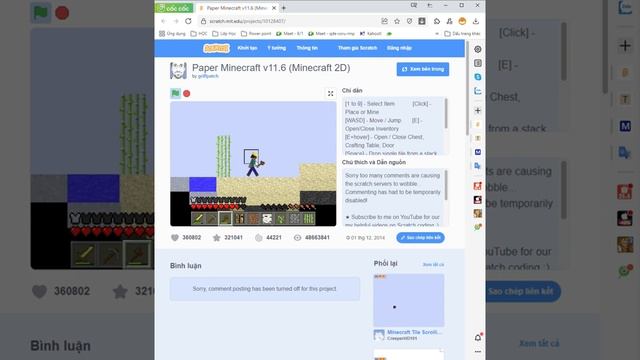This screenshot has height=360, width=640.
Task: Open the 'Minecraft Tile Scrolli...' remix title link
Action: point(414,332)
